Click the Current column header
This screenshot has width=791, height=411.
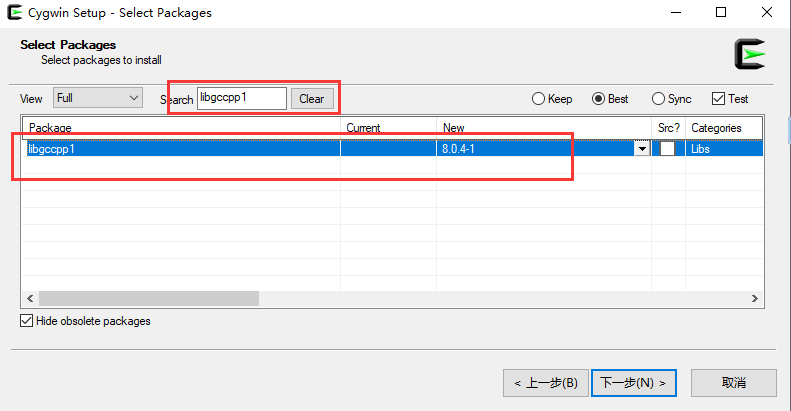pyautogui.click(x=388, y=128)
